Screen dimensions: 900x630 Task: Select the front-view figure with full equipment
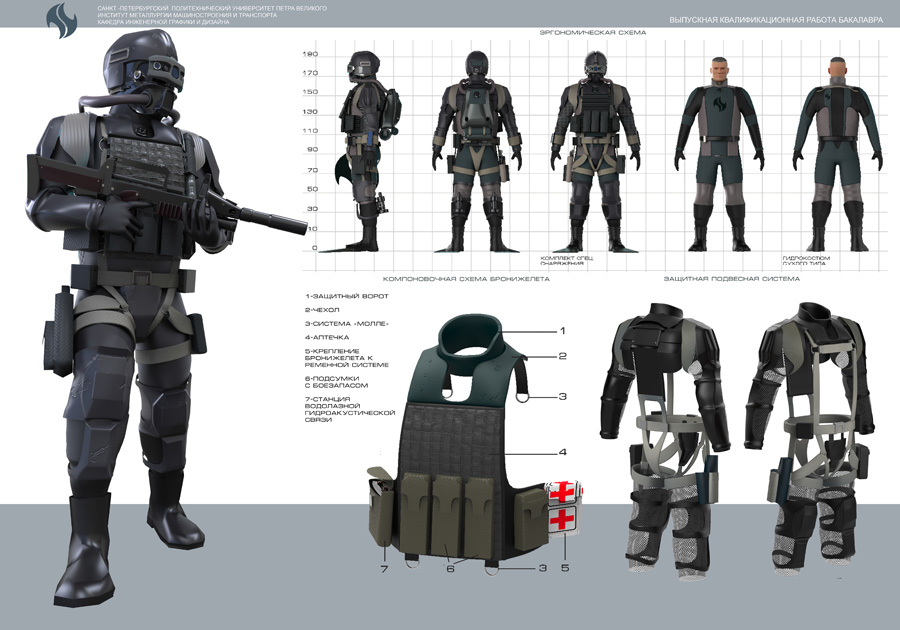pyautogui.click(x=595, y=151)
